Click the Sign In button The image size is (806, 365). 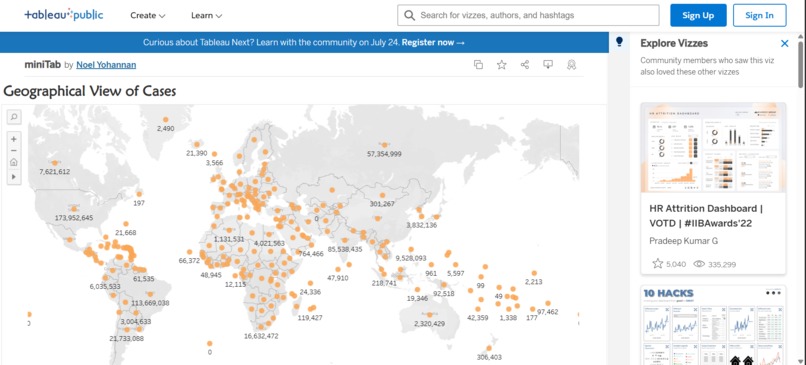tap(759, 15)
